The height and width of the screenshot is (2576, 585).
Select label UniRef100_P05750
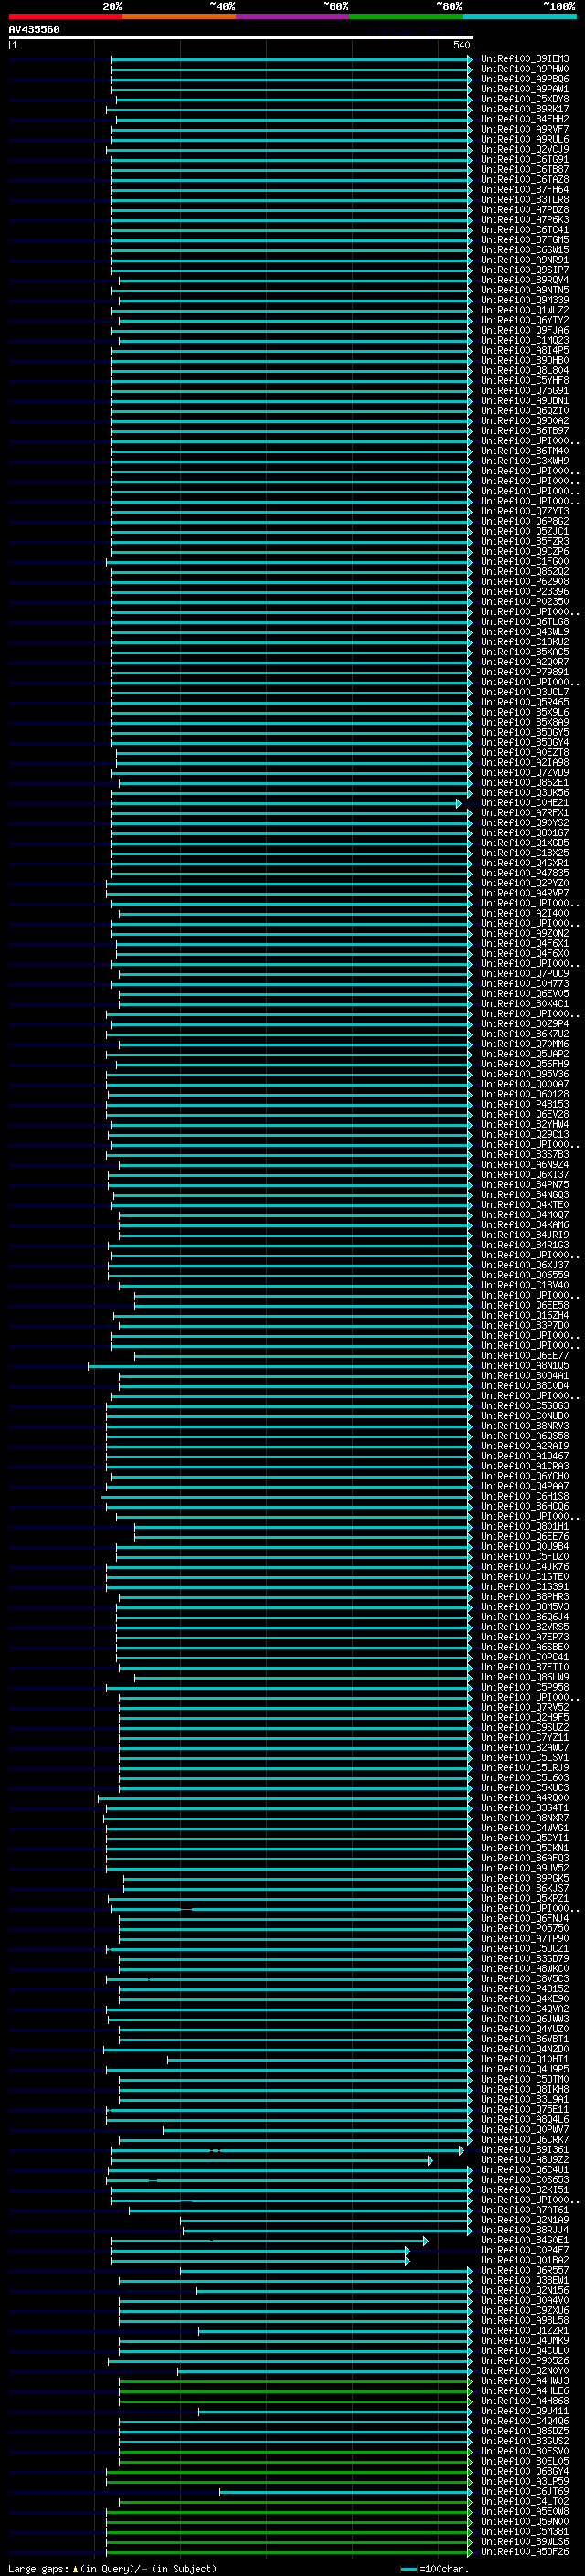524,1928
